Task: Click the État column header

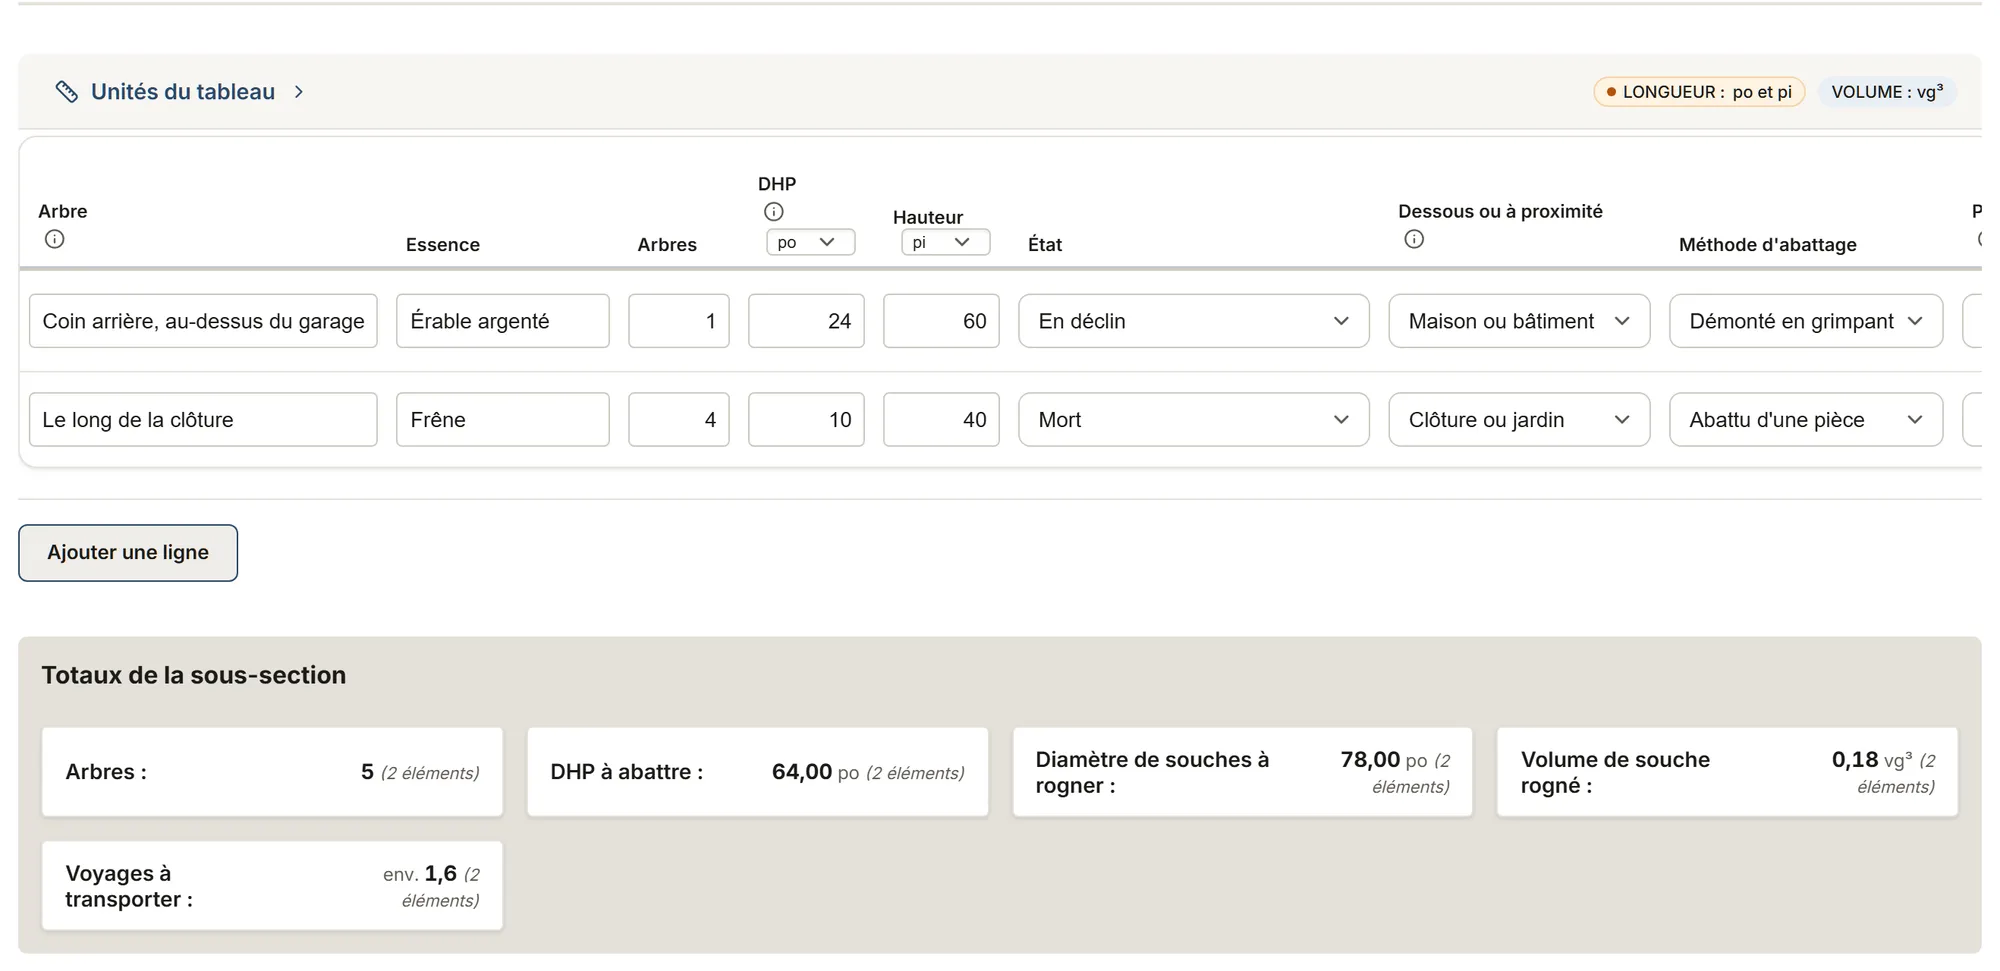Action: [1044, 245]
